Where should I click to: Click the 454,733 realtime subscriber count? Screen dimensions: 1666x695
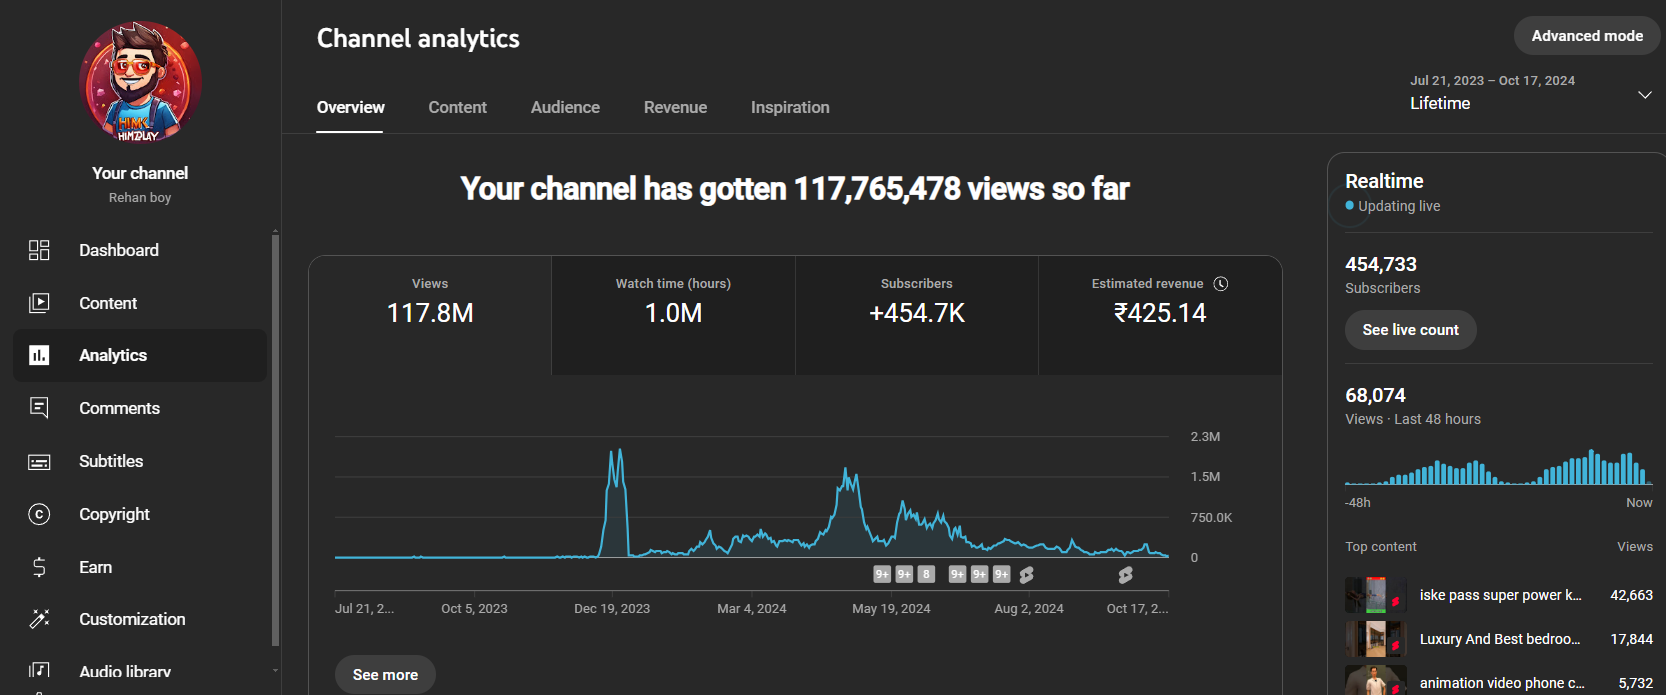click(1381, 264)
